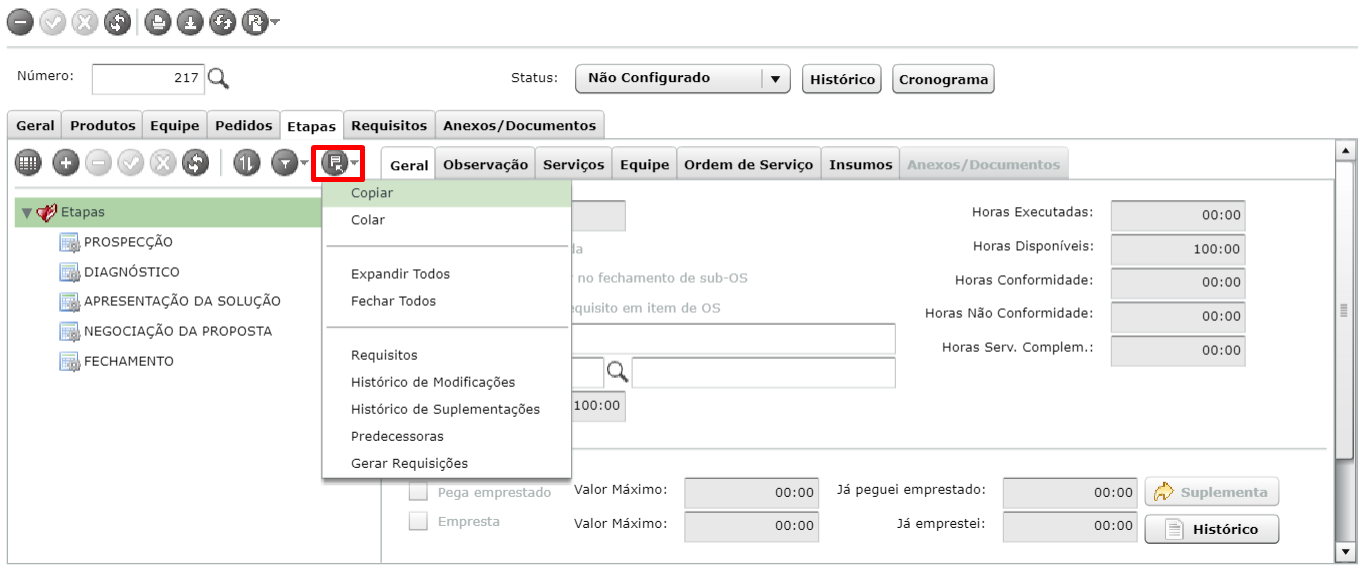1364x569 pixels.
Task: Click the dropdown arrow beside the options menu icon
Action: click(x=354, y=163)
